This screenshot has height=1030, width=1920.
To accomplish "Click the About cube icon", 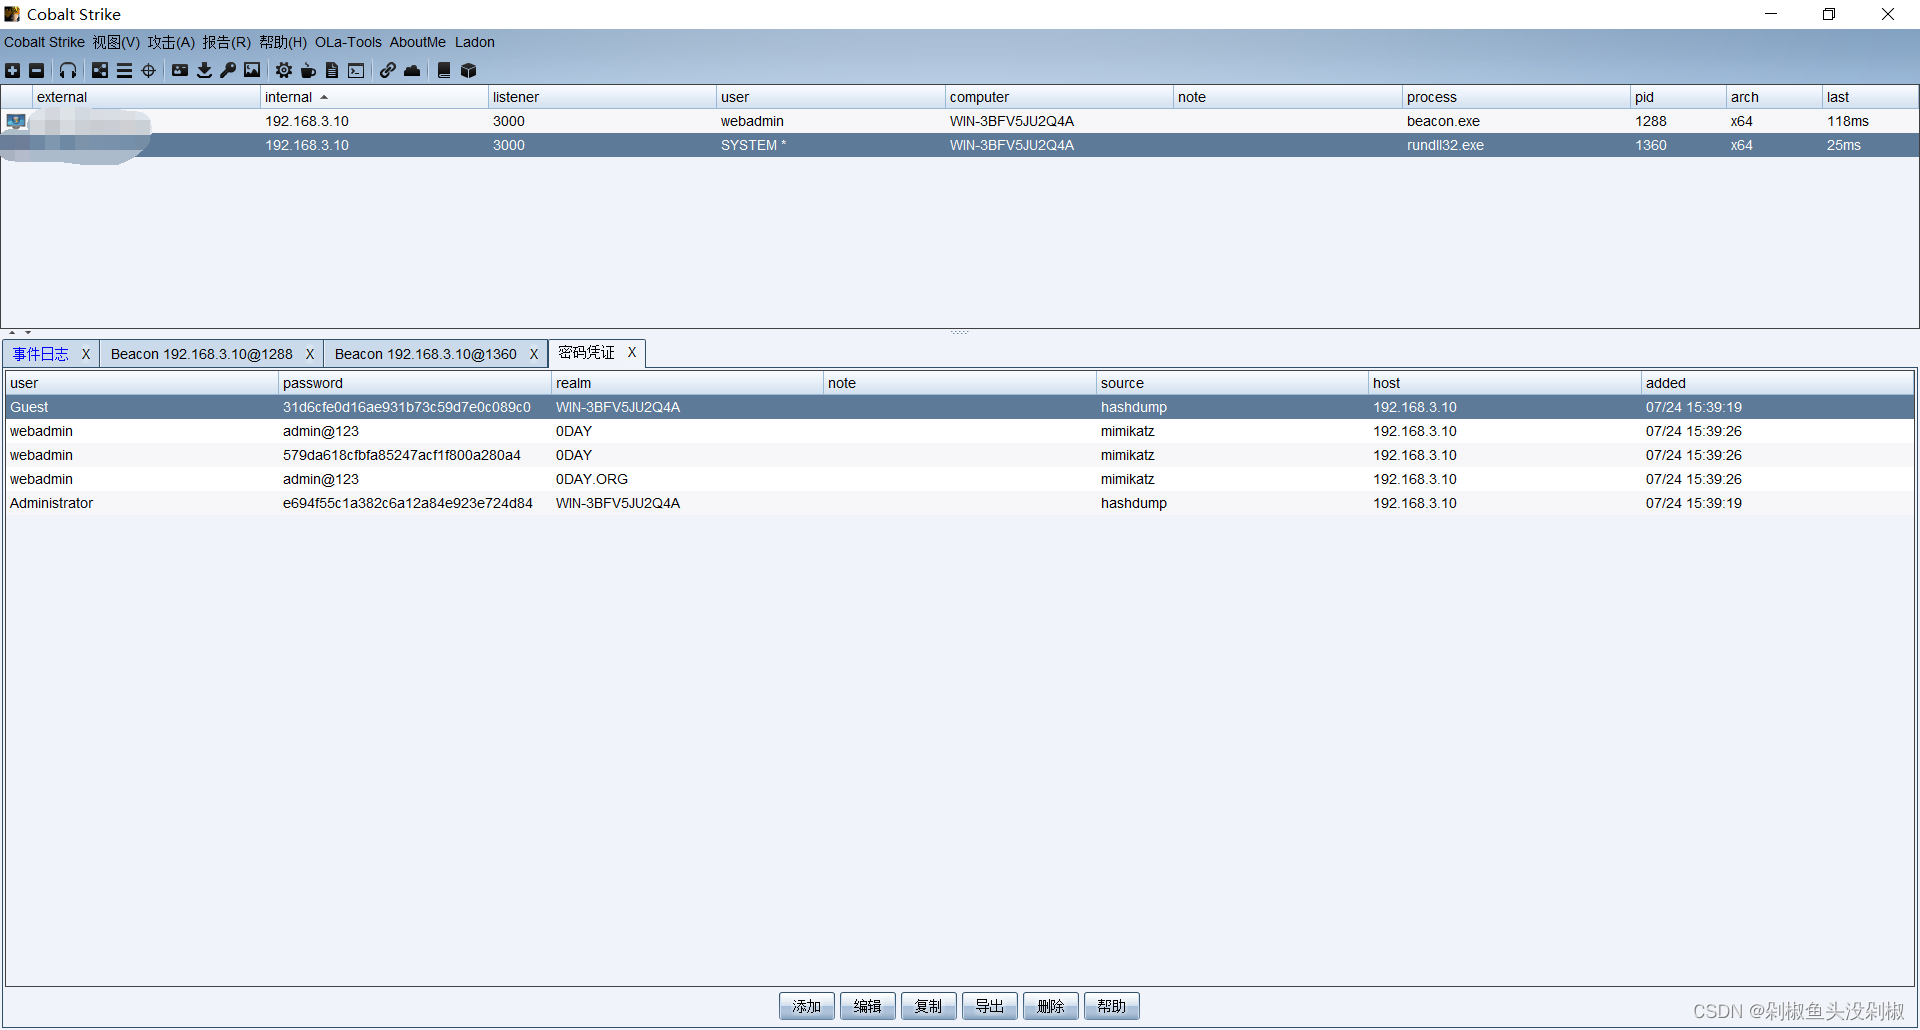I will pyautogui.click(x=468, y=70).
